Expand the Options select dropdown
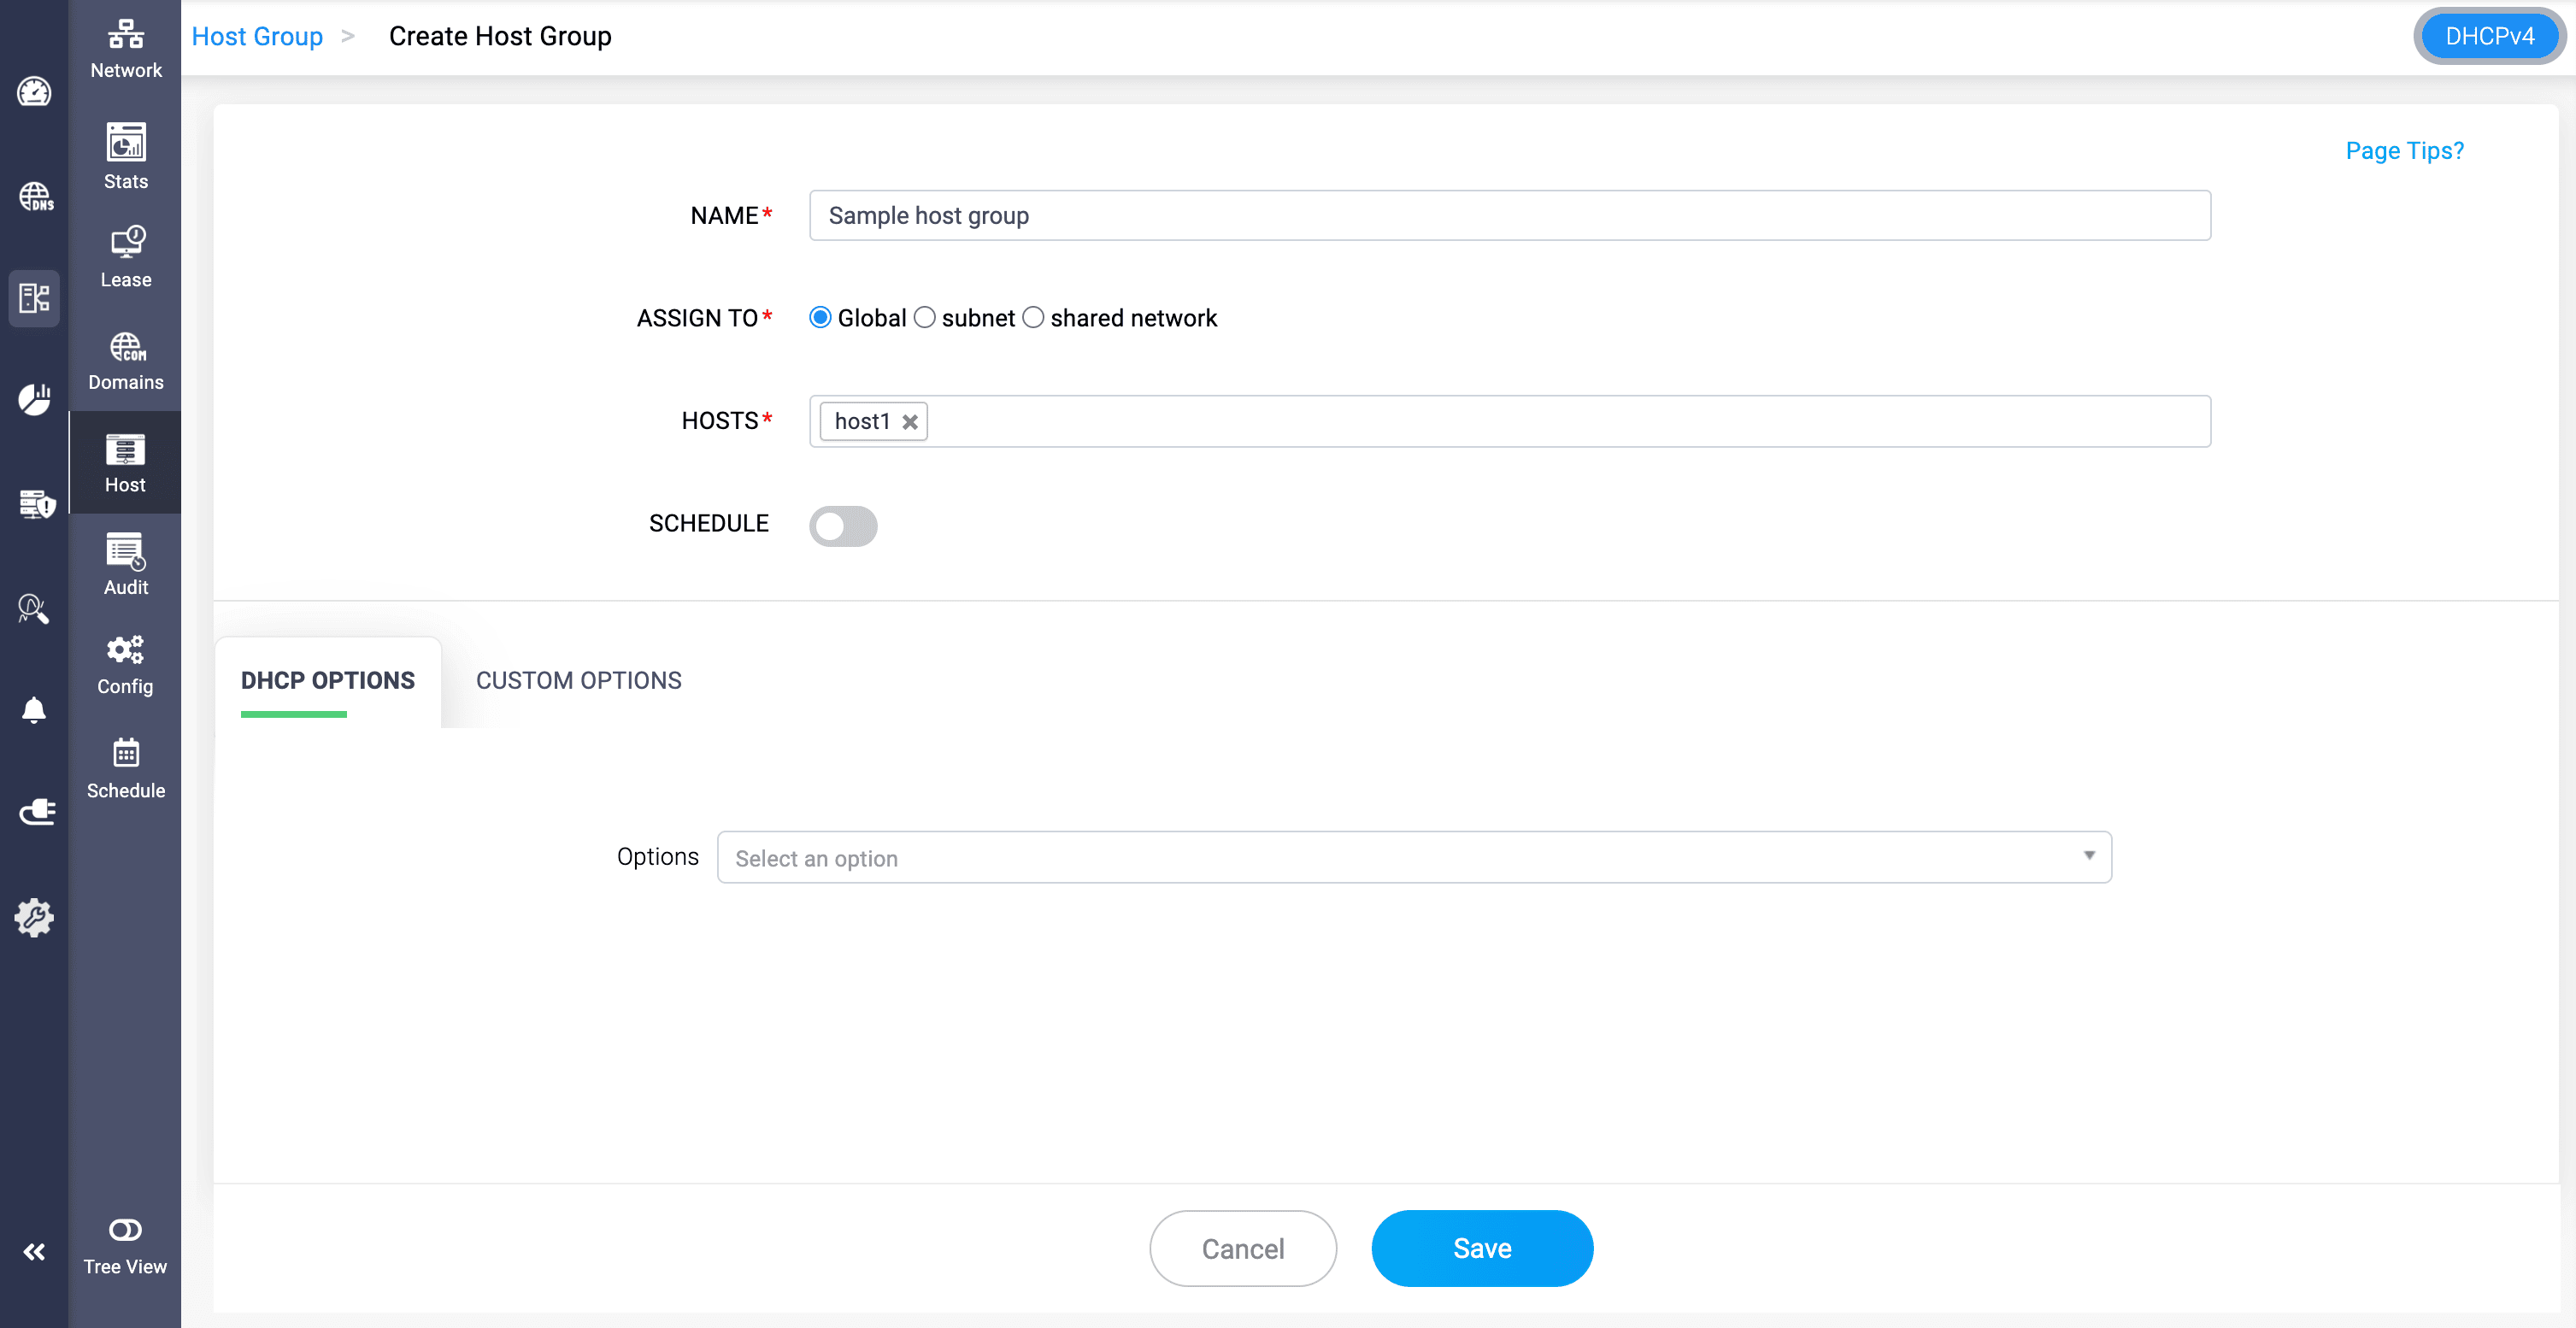 1413,857
